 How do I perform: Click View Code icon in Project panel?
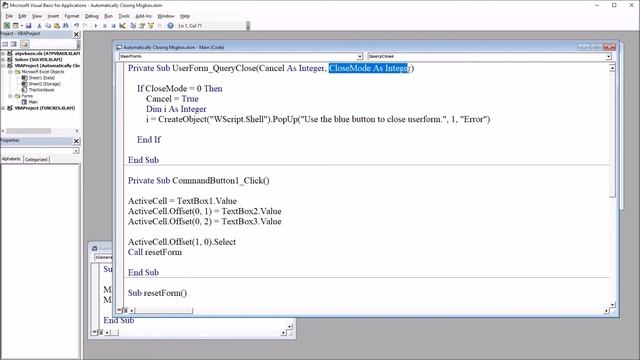click(5, 44)
